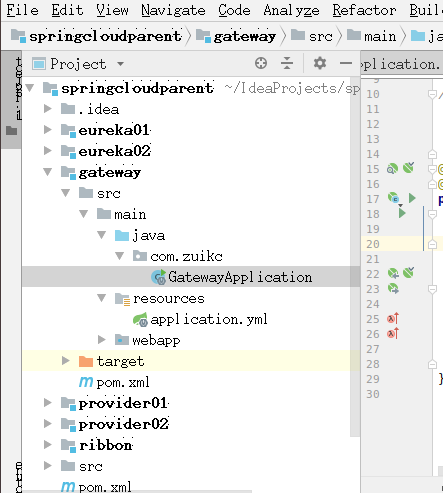Click the run arrow on line 17
The height and width of the screenshot is (493, 443).
(412, 198)
